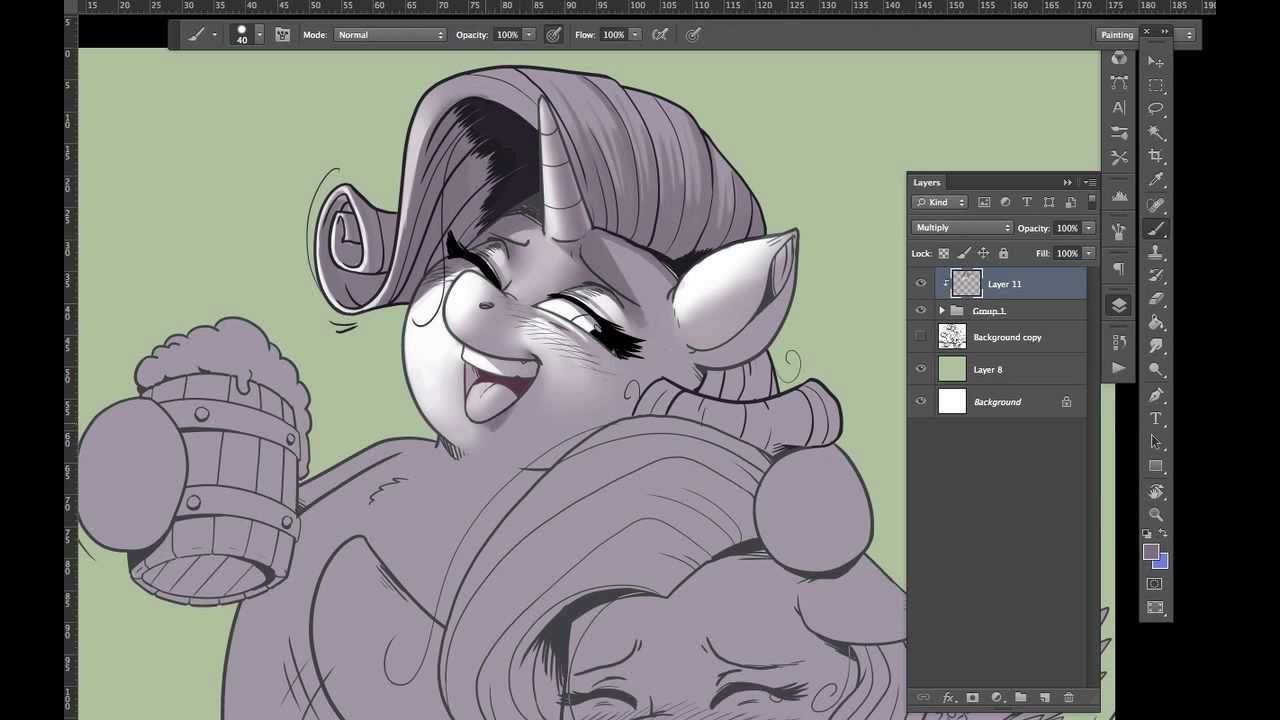The width and height of the screenshot is (1280, 720).
Task: Open the Character panel dock icon
Action: pyautogui.click(x=1119, y=107)
